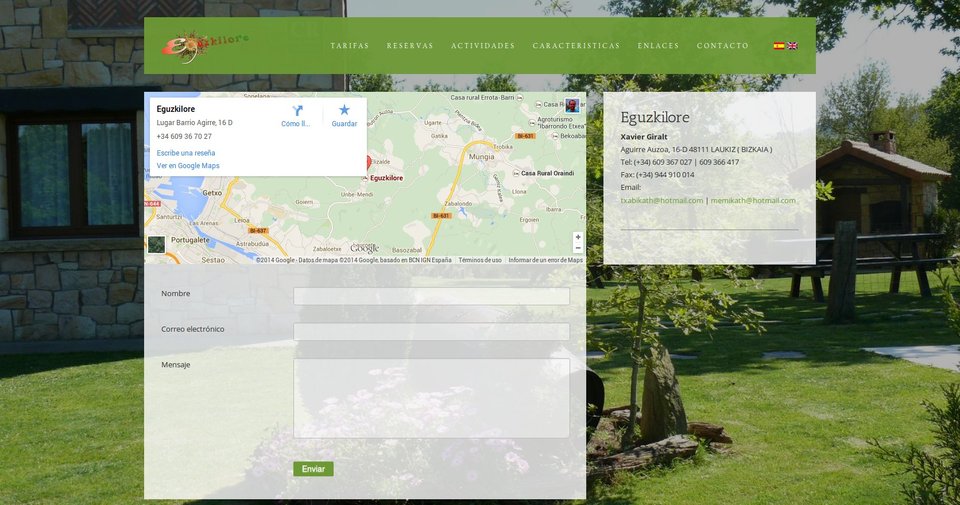The height and width of the screenshot is (505, 960).
Task: Open the Caracteristicas menu item
Action: [576, 46]
